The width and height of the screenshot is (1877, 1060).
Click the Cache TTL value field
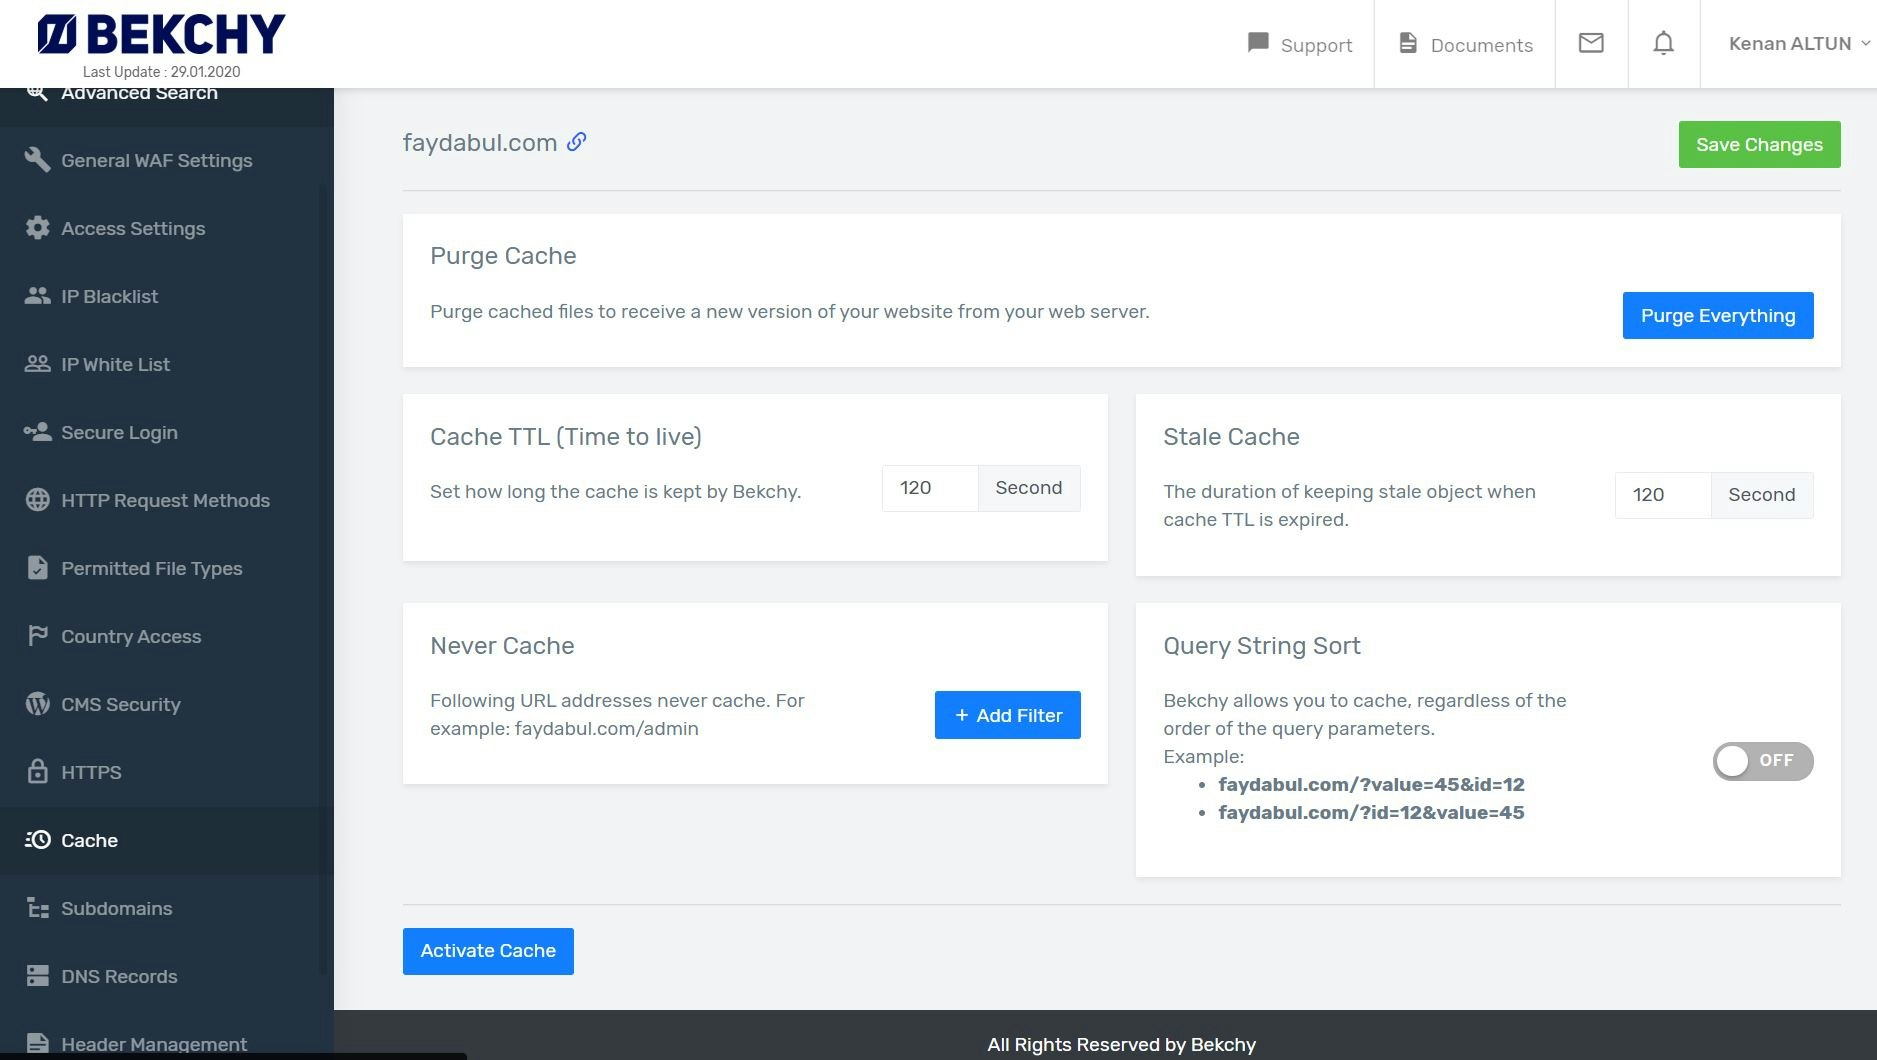929,488
